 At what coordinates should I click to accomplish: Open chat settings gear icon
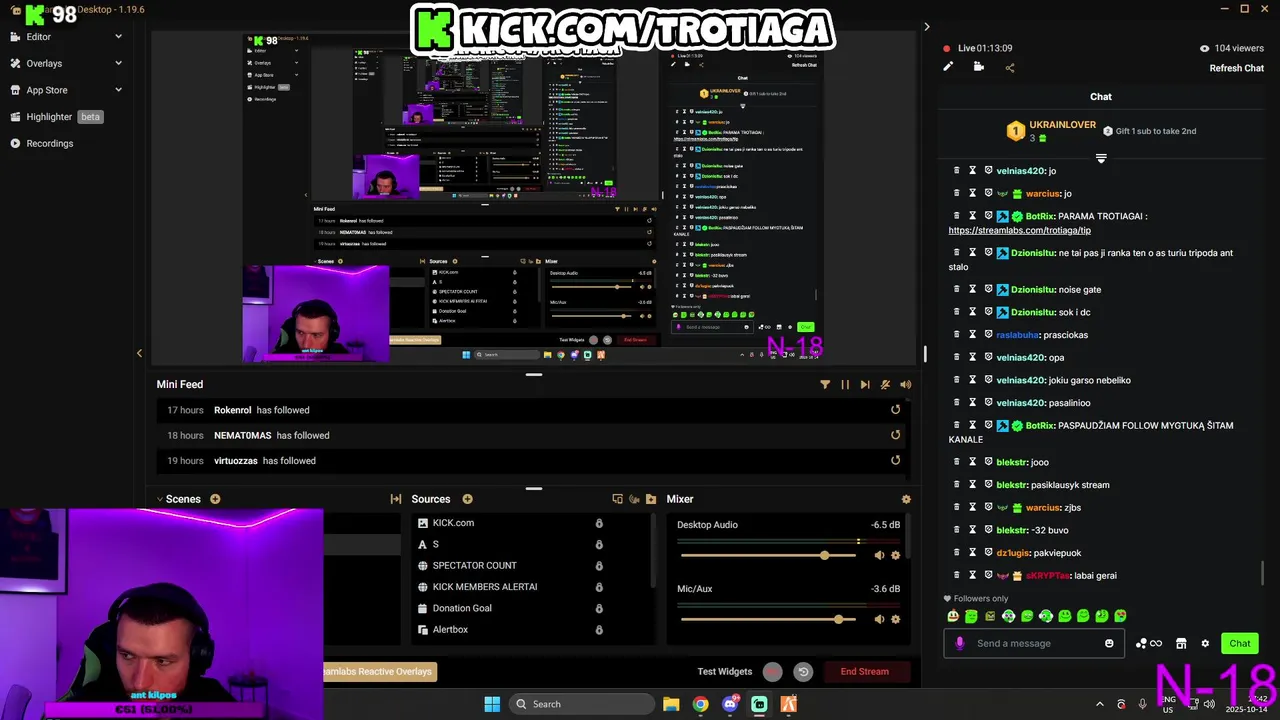coord(1205,643)
